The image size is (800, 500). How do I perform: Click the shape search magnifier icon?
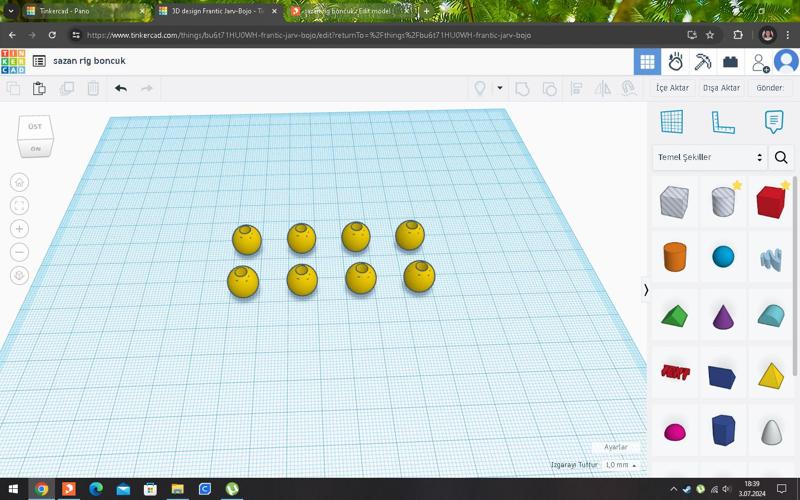coord(781,157)
